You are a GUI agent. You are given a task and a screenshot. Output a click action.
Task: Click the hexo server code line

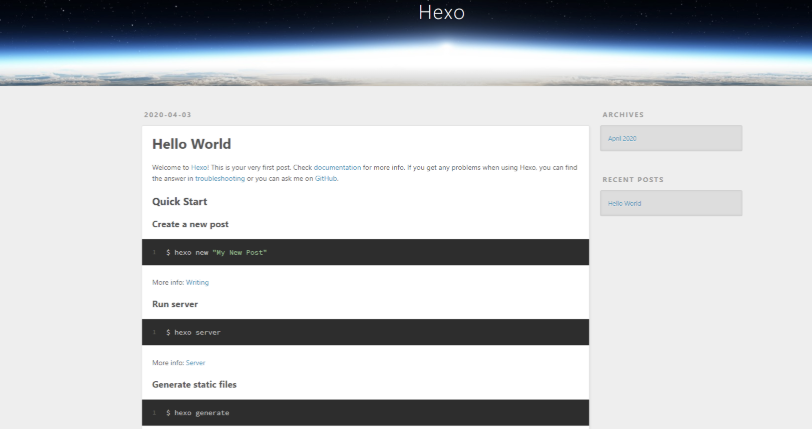193,333
